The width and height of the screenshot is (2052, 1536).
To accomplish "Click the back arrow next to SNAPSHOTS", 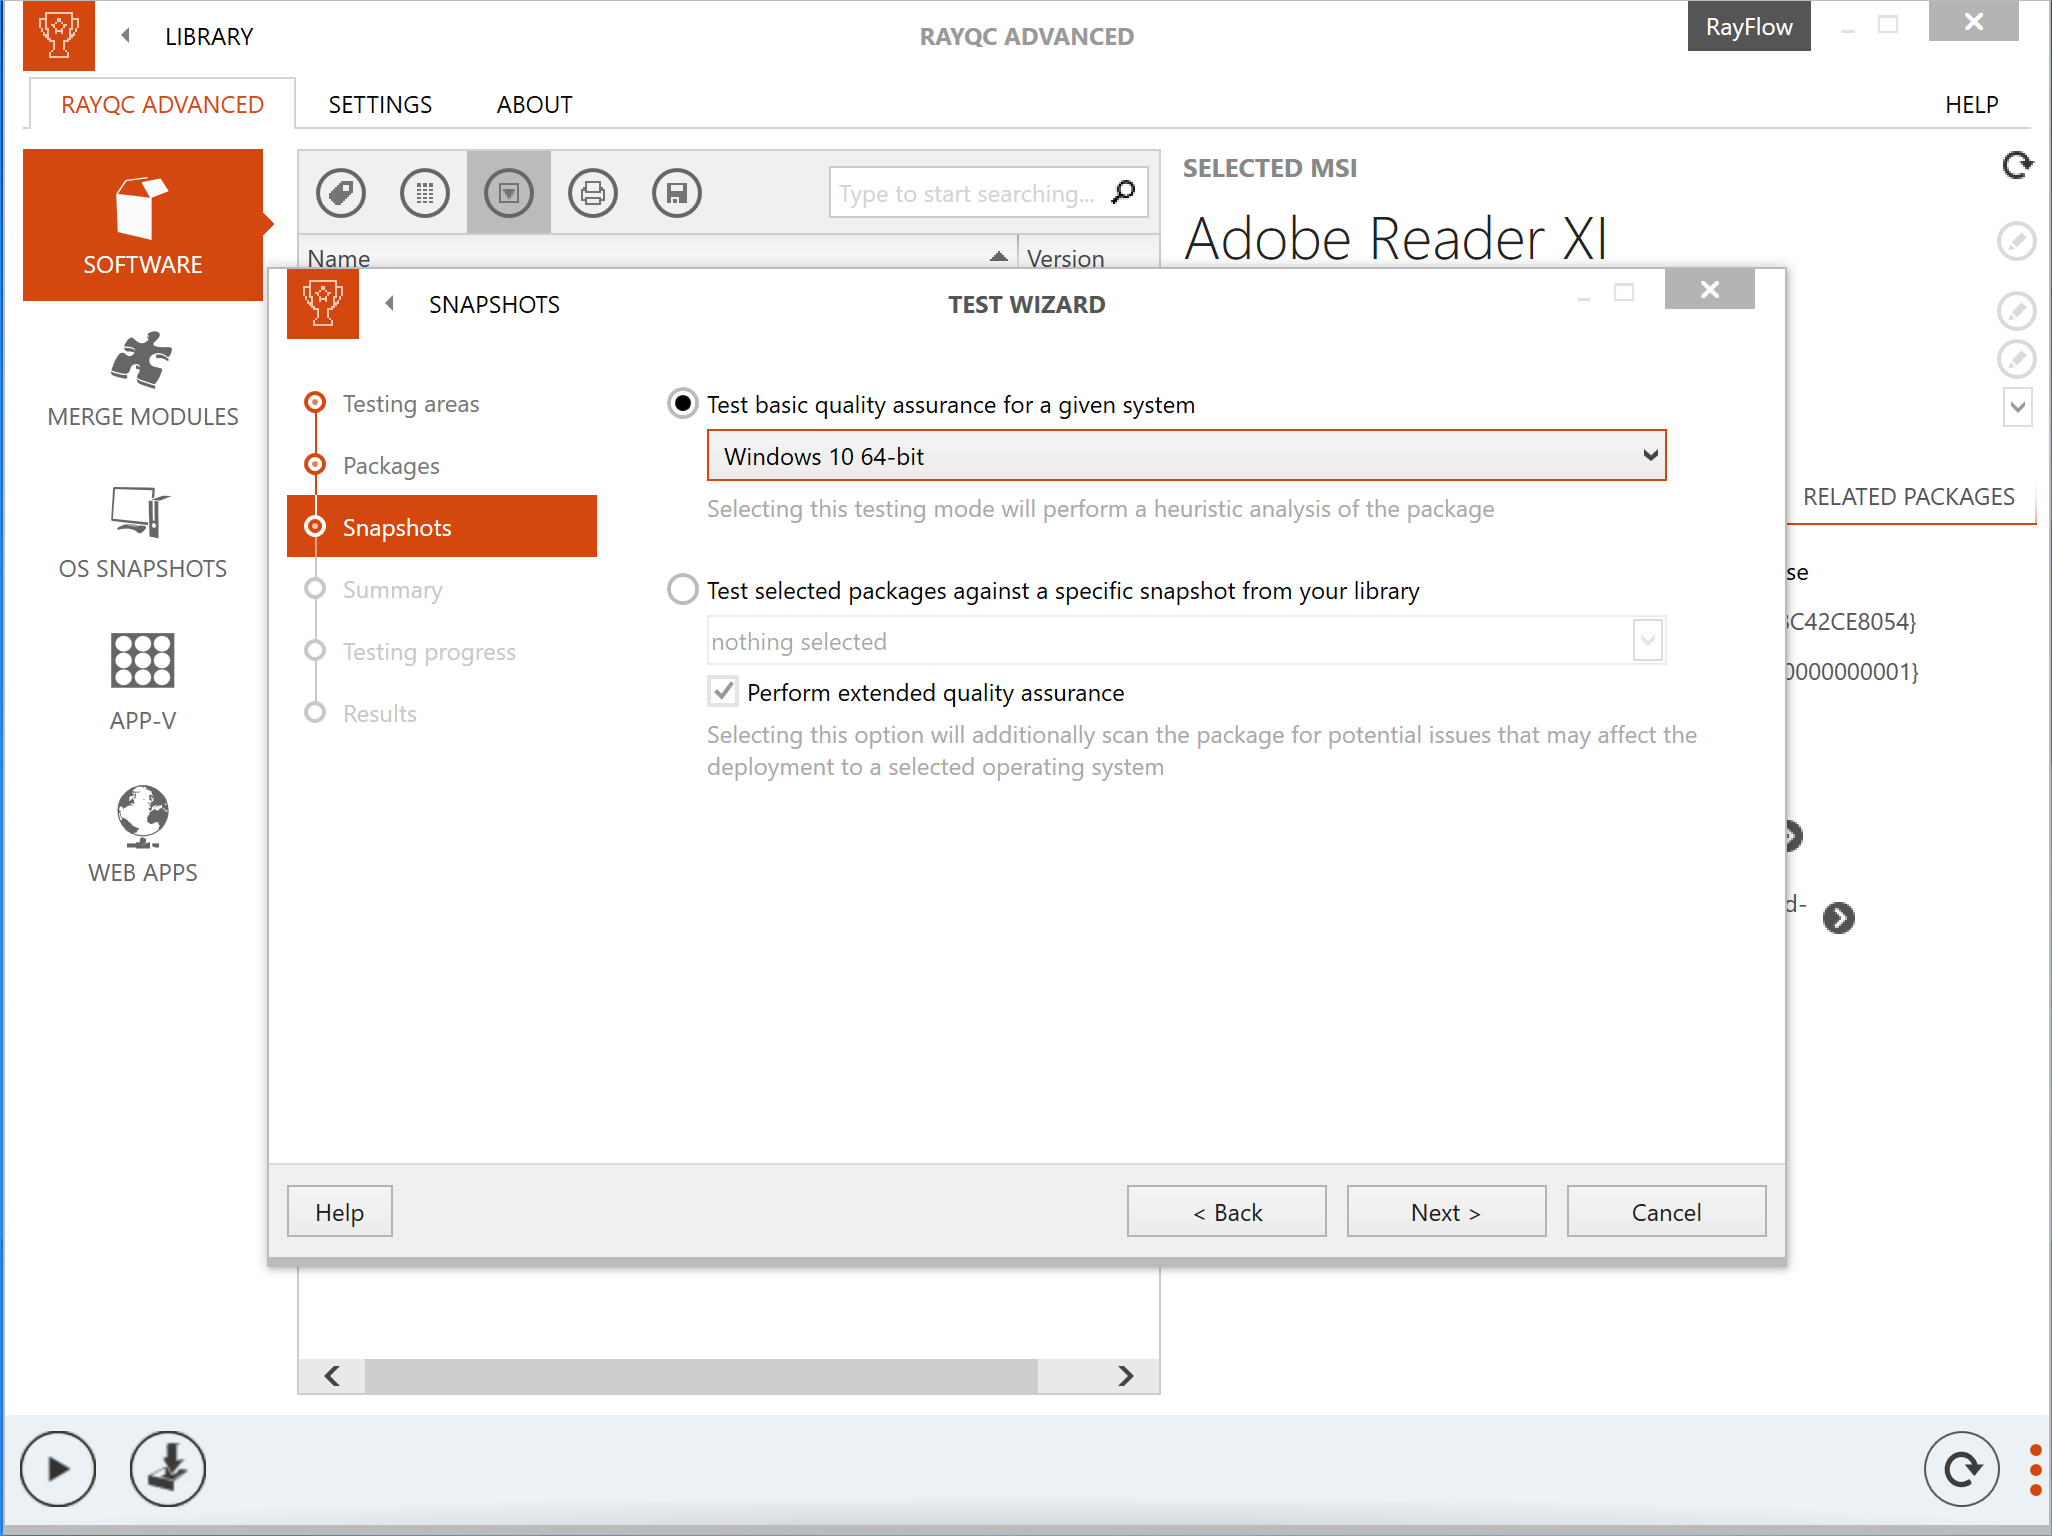I will (x=390, y=304).
